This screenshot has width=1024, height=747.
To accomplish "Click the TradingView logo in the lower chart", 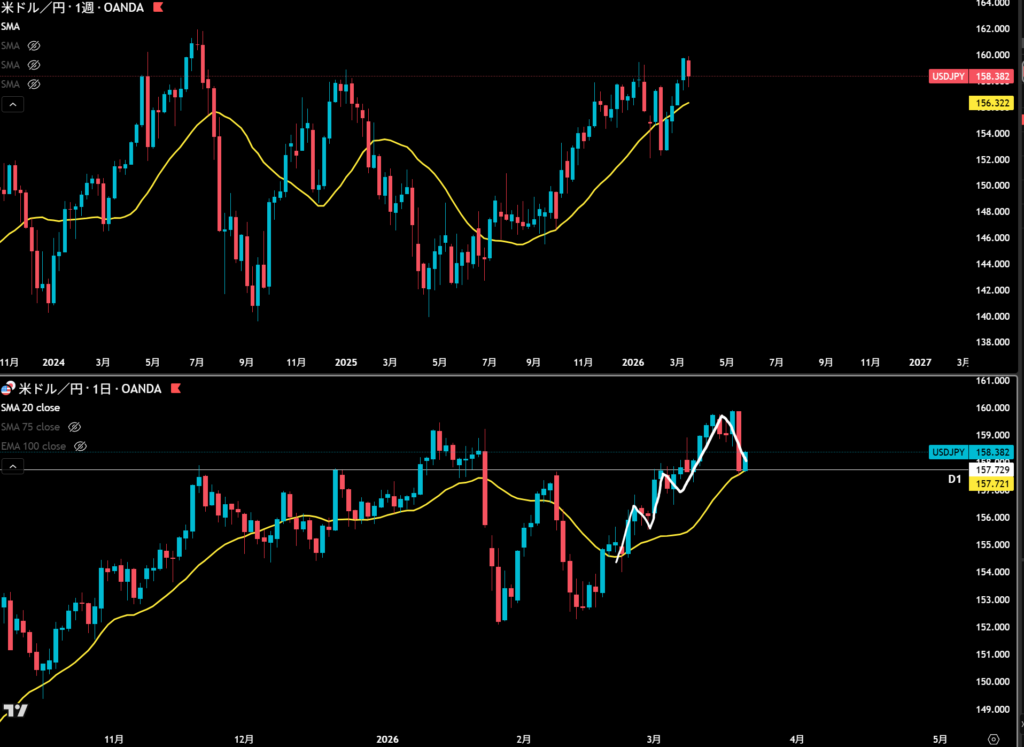I will 14,711.
